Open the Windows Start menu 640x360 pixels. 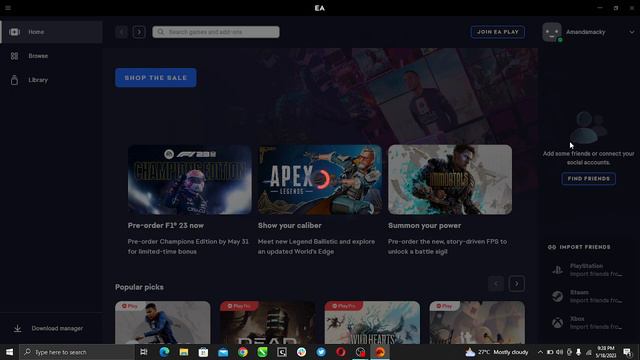(9, 352)
